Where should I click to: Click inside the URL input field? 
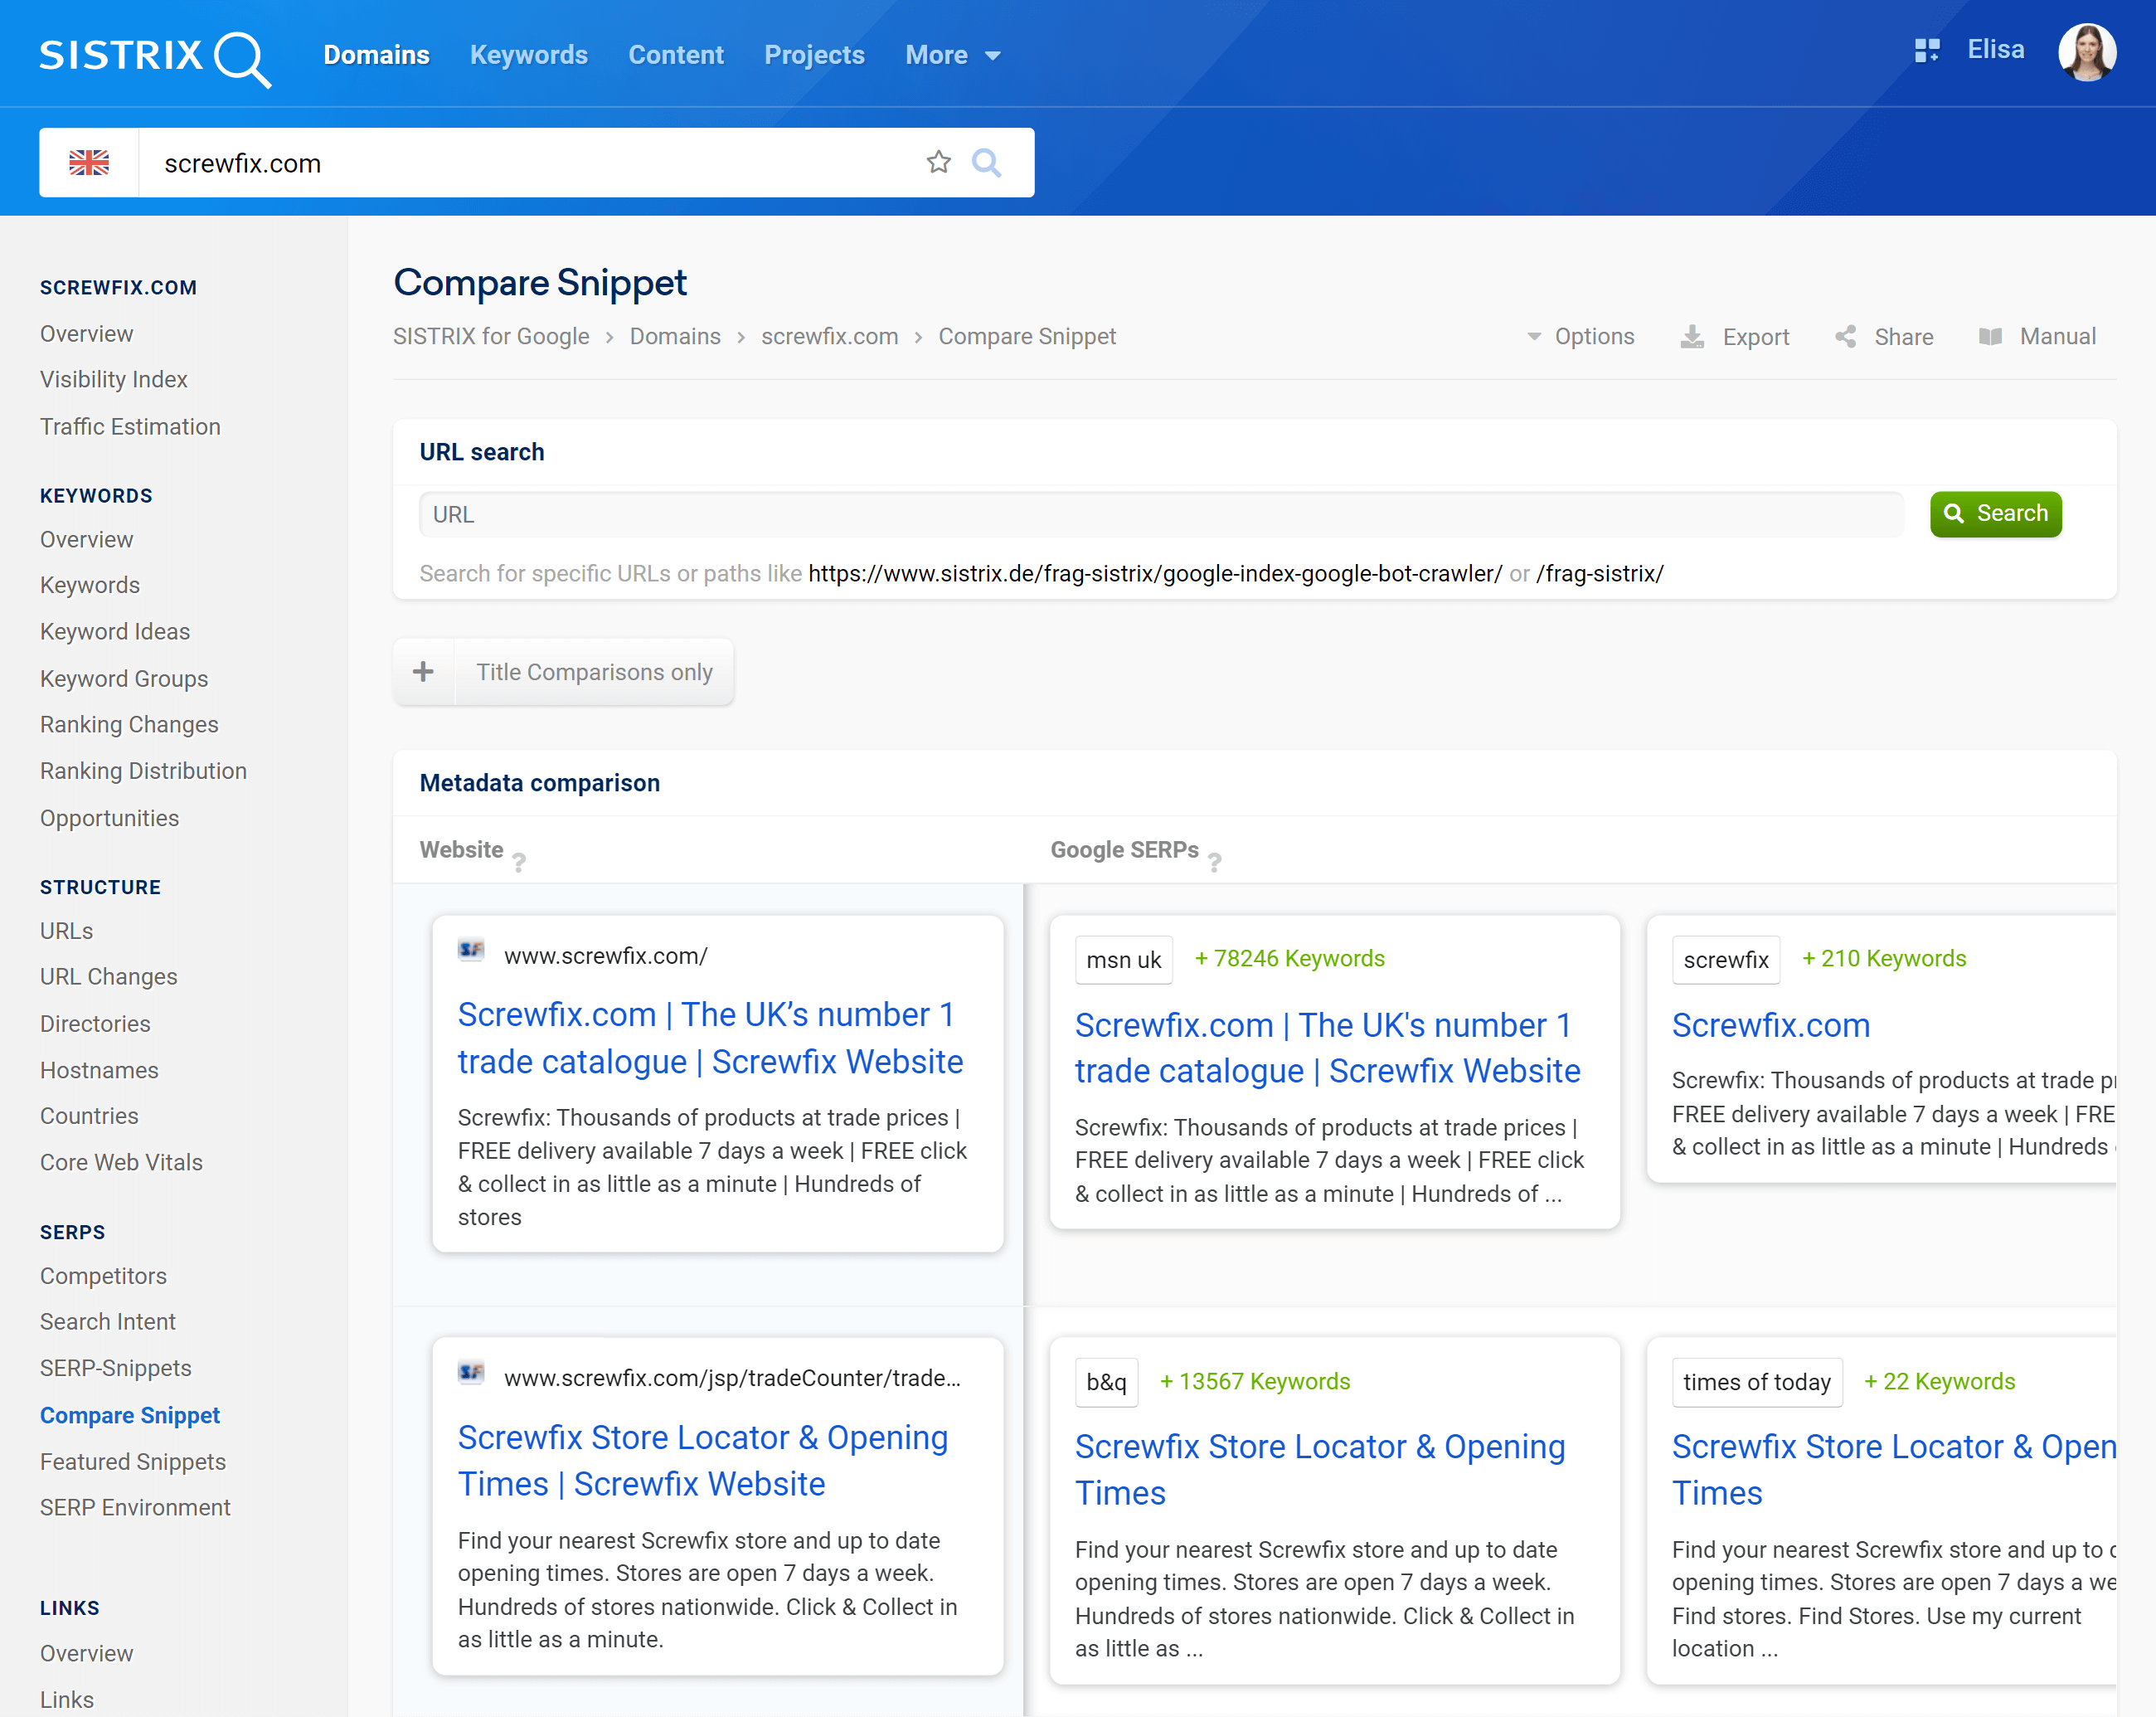(1000, 514)
